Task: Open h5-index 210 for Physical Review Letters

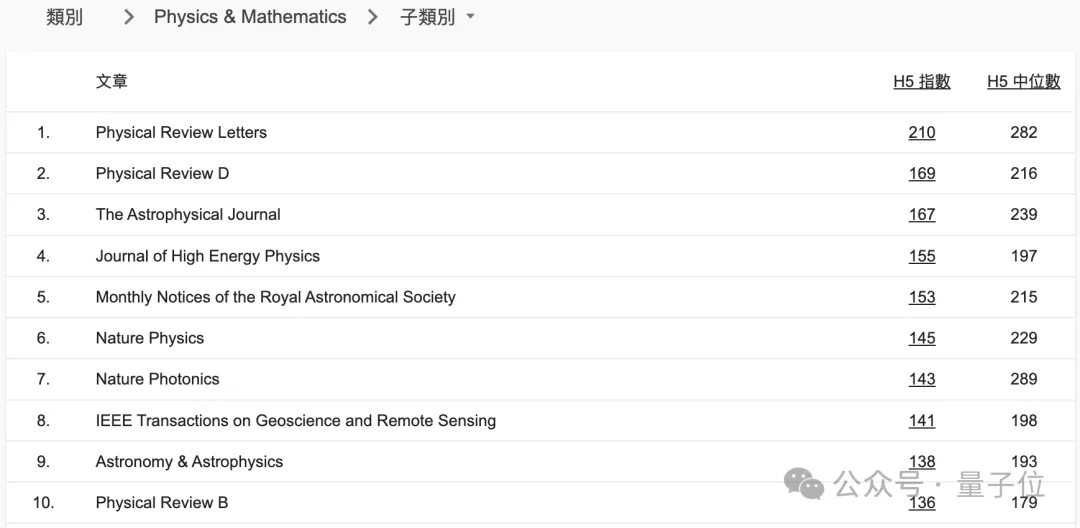Action: tap(922, 132)
